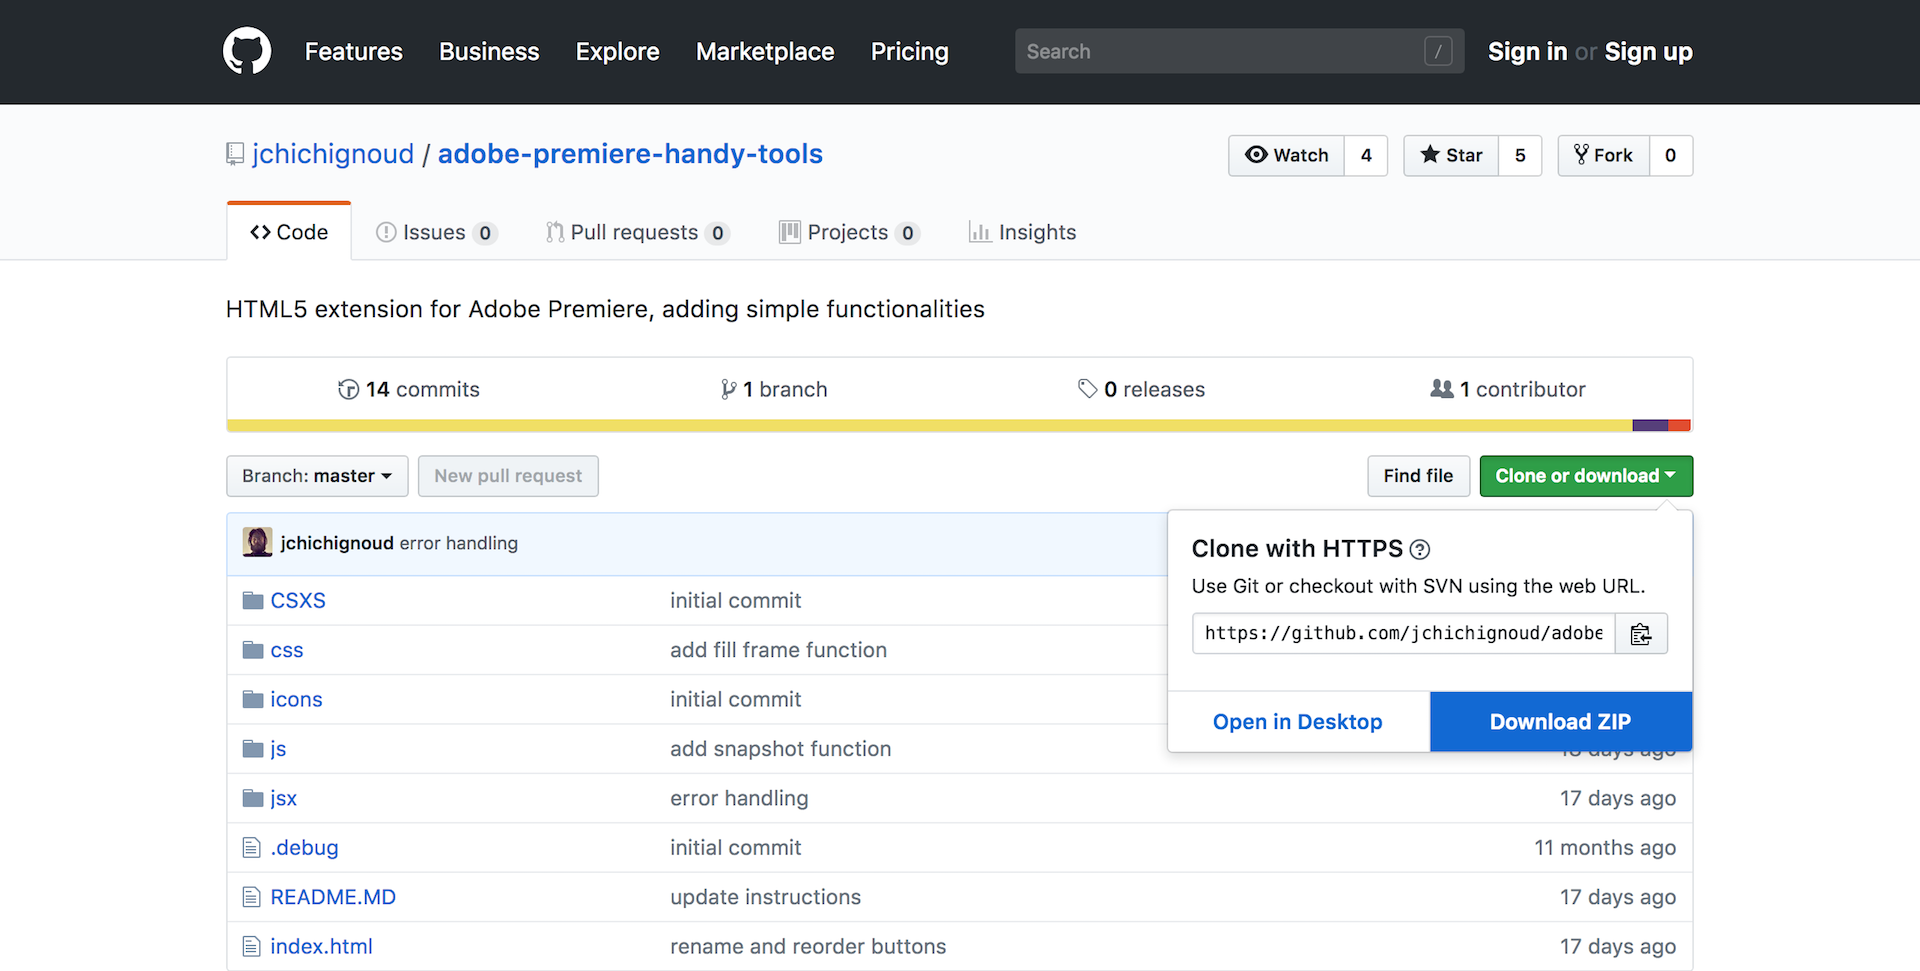Open the Issues tab

tap(436, 232)
